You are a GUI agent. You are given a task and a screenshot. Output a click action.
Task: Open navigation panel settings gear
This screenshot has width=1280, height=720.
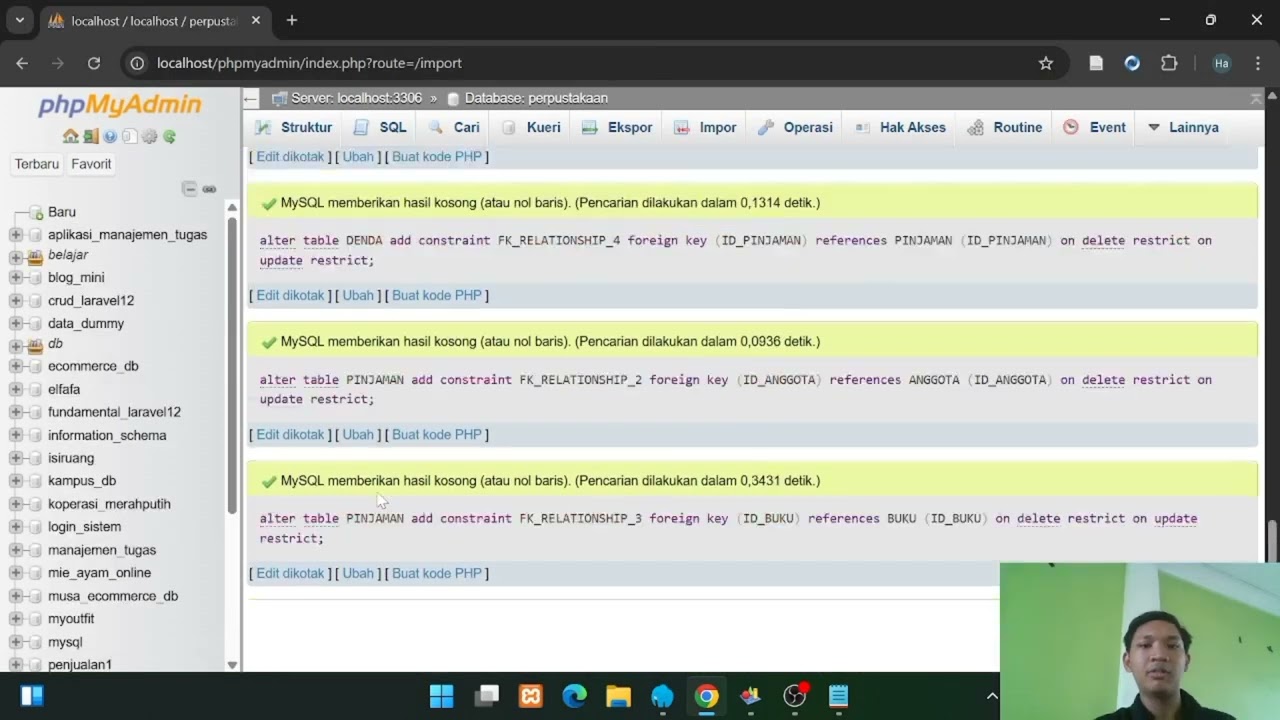click(150, 136)
